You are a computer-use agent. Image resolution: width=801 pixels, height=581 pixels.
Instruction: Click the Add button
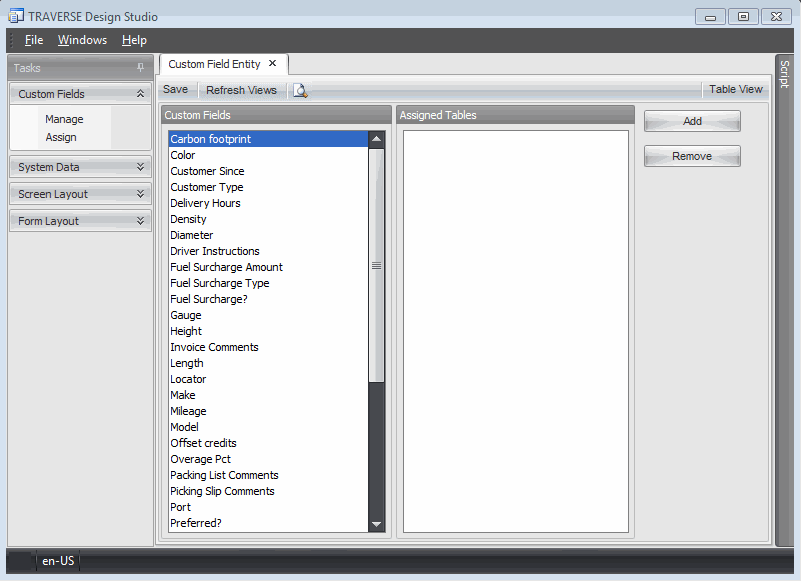click(x=692, y=121)
